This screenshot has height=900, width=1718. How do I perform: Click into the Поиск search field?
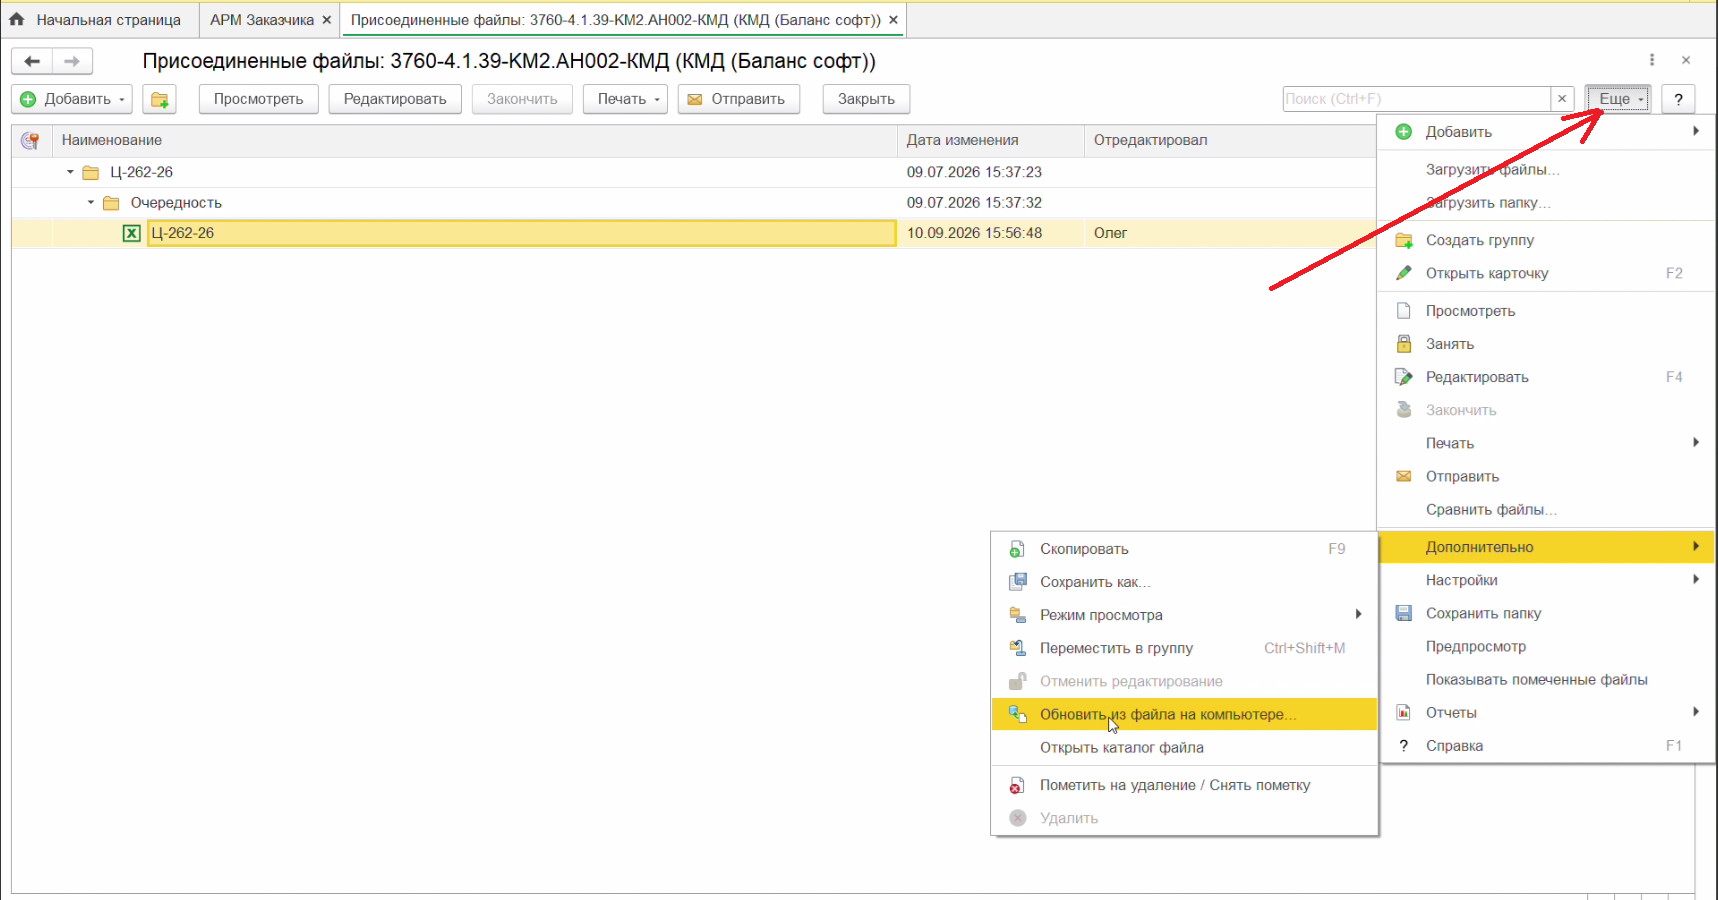coord(1416,99)
